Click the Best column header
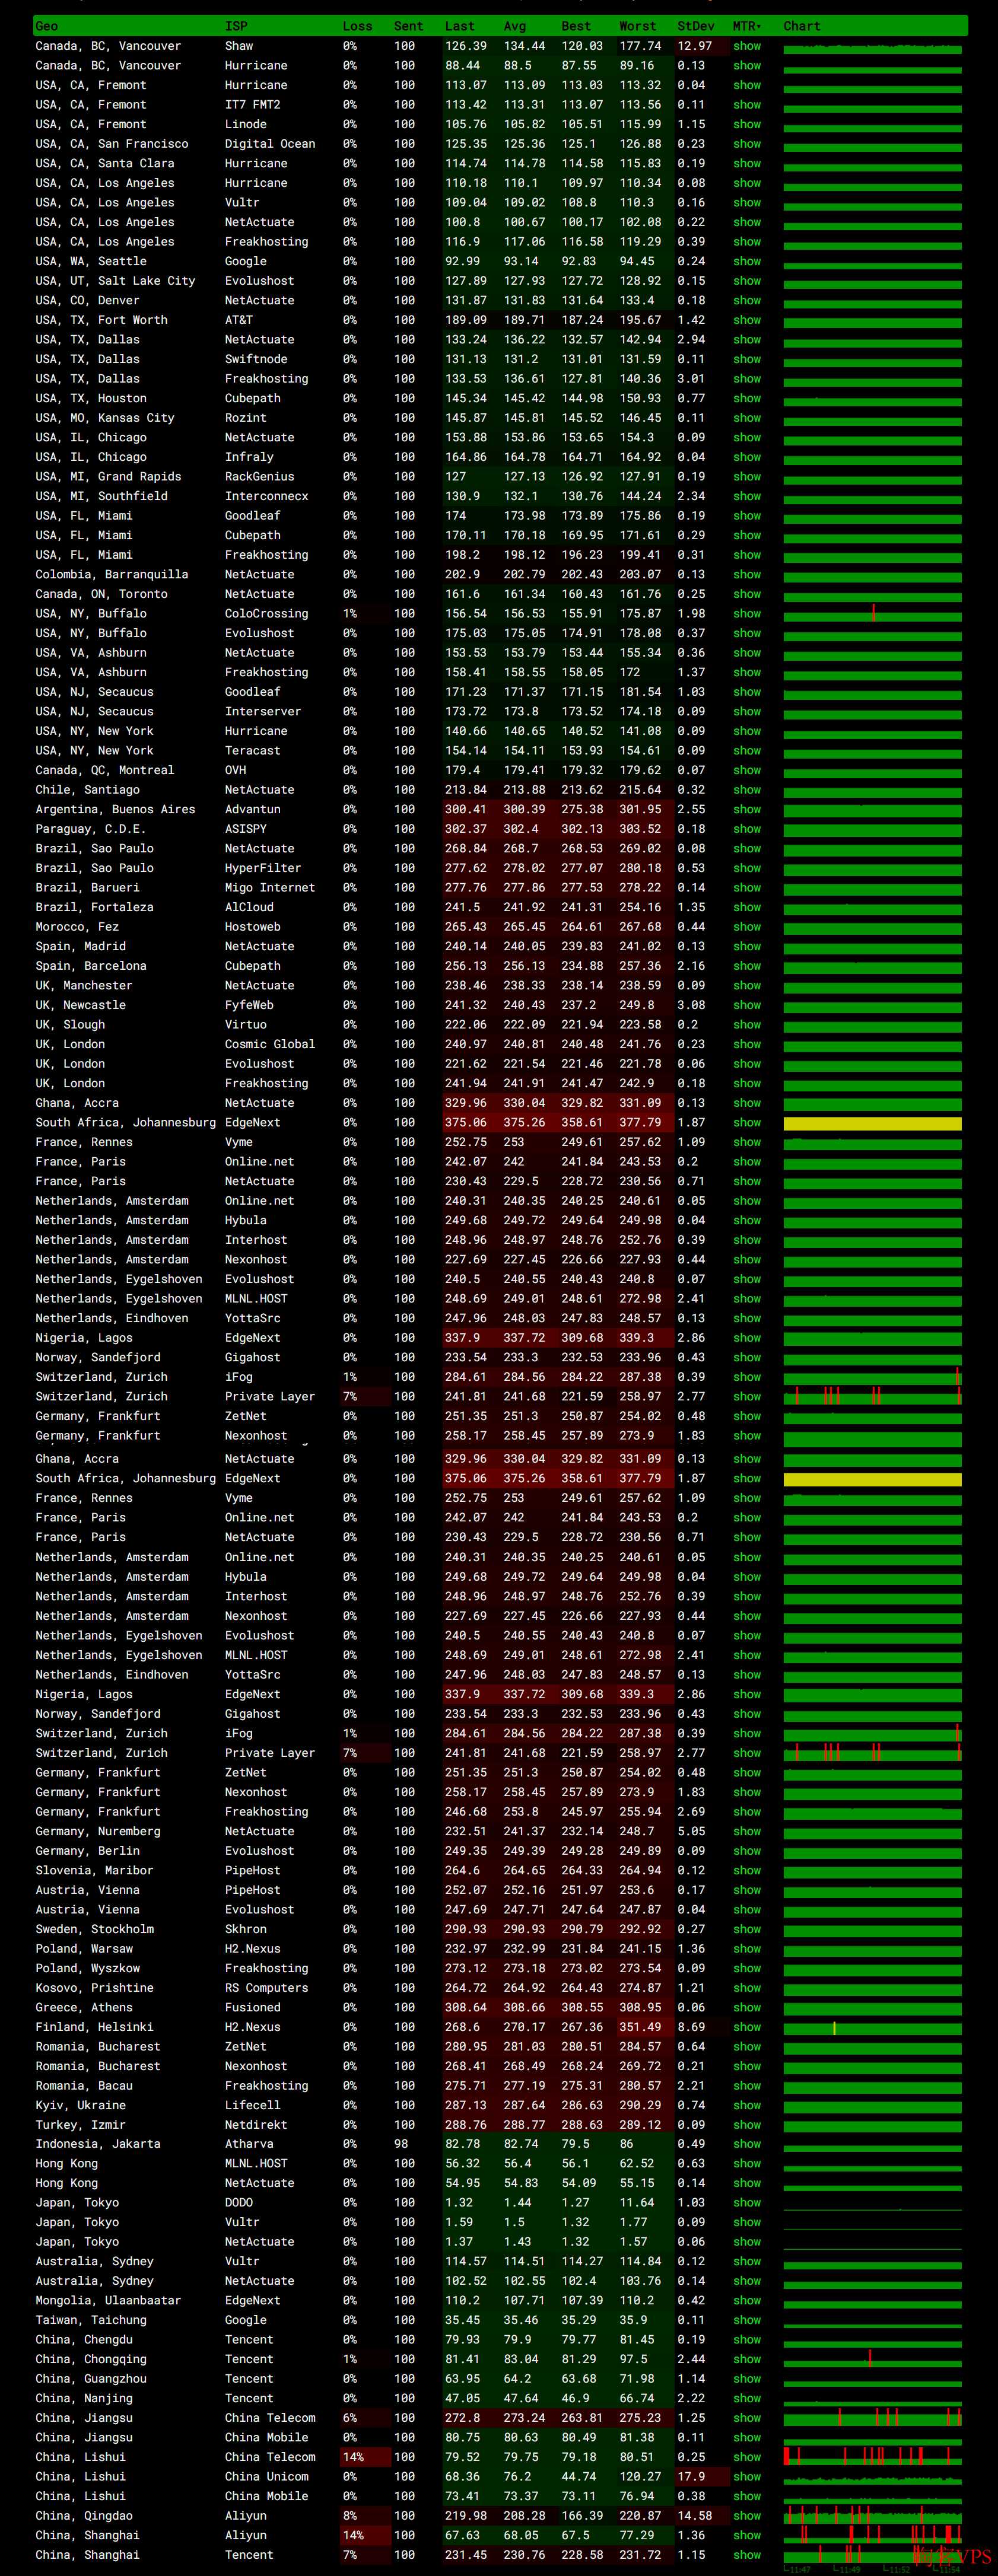Screen dimensions: 998x2576 pyautogui.click(x=576, y=26)
